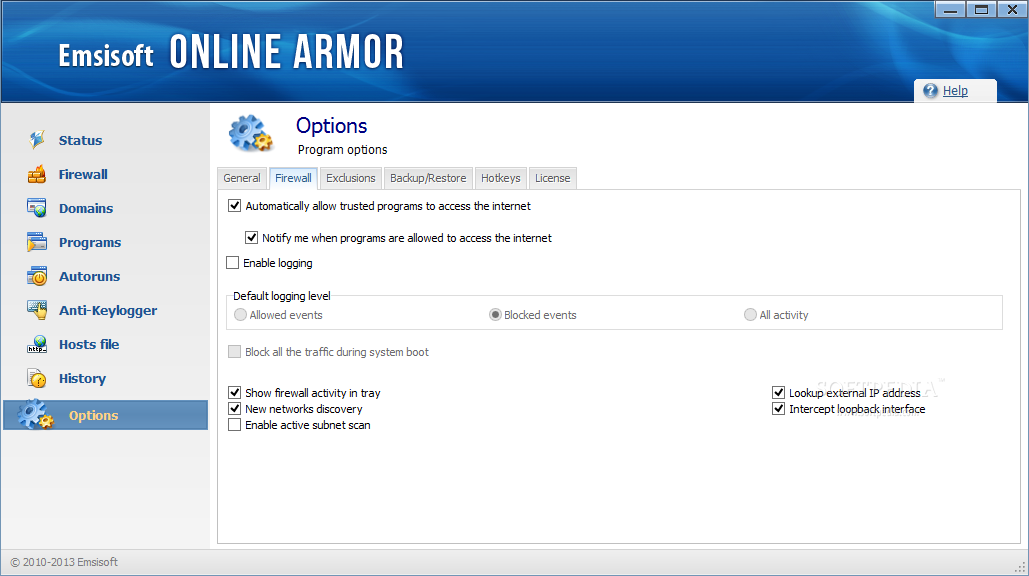This screenshot has height=576, width=1029.
Task: View the History section
Action: coord(82,379)
